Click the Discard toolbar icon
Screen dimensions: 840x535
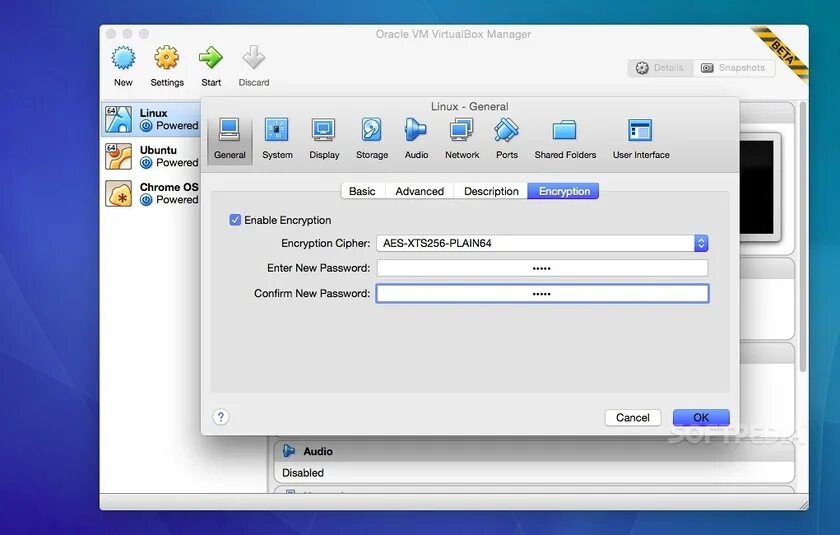coord(253,58)
